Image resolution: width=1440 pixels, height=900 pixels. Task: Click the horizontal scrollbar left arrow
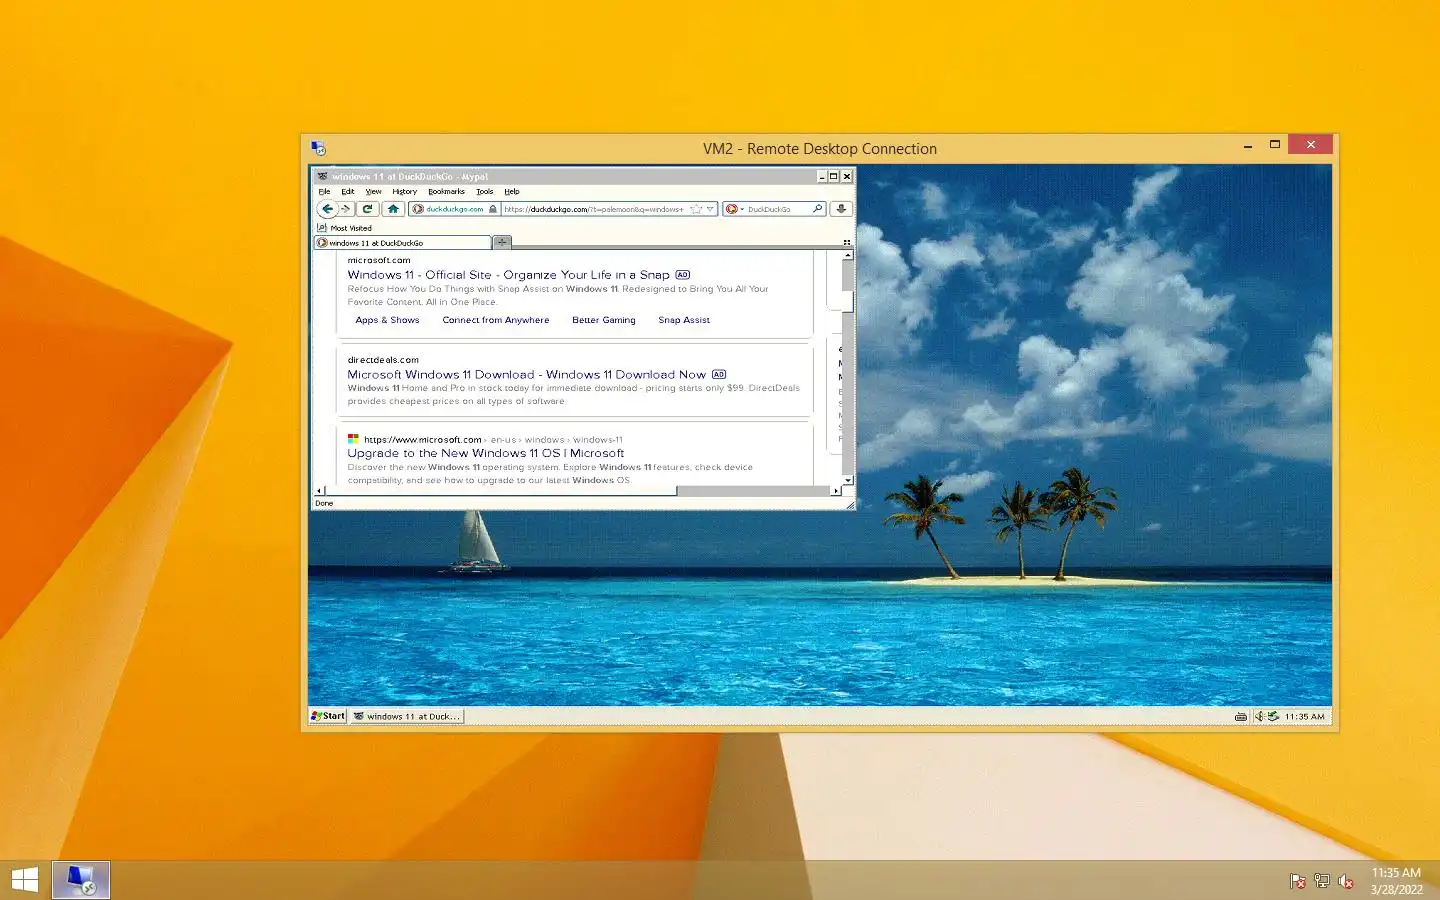point(320,491)
